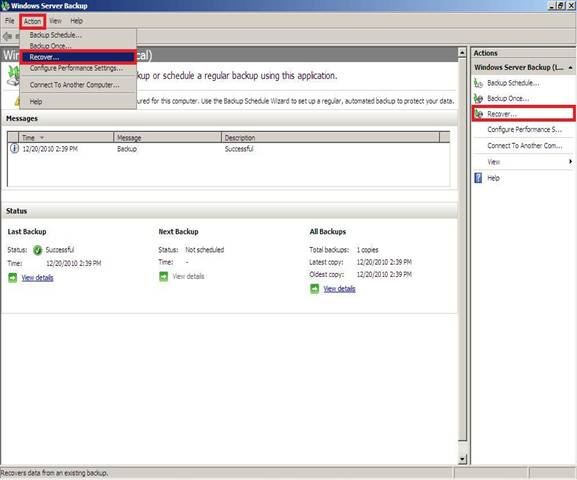The width and height of the screenshot is (577, 480).
Task: Minimize the Windows Server Backup window
Action: (x=552, y=6)
